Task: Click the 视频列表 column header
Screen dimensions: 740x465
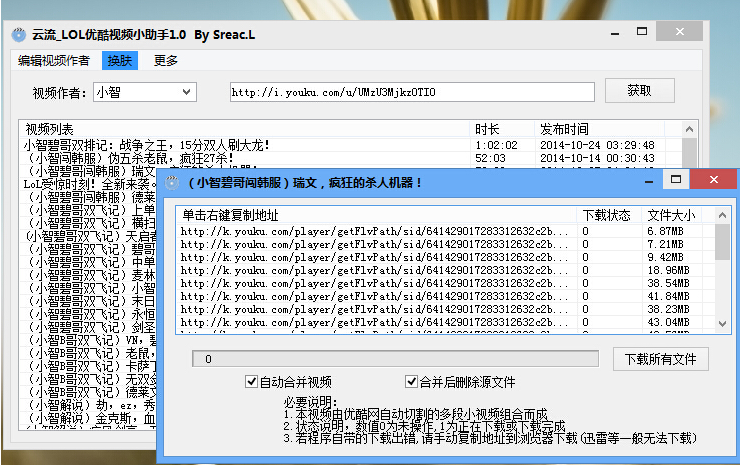Action: (x=244, y=129)
